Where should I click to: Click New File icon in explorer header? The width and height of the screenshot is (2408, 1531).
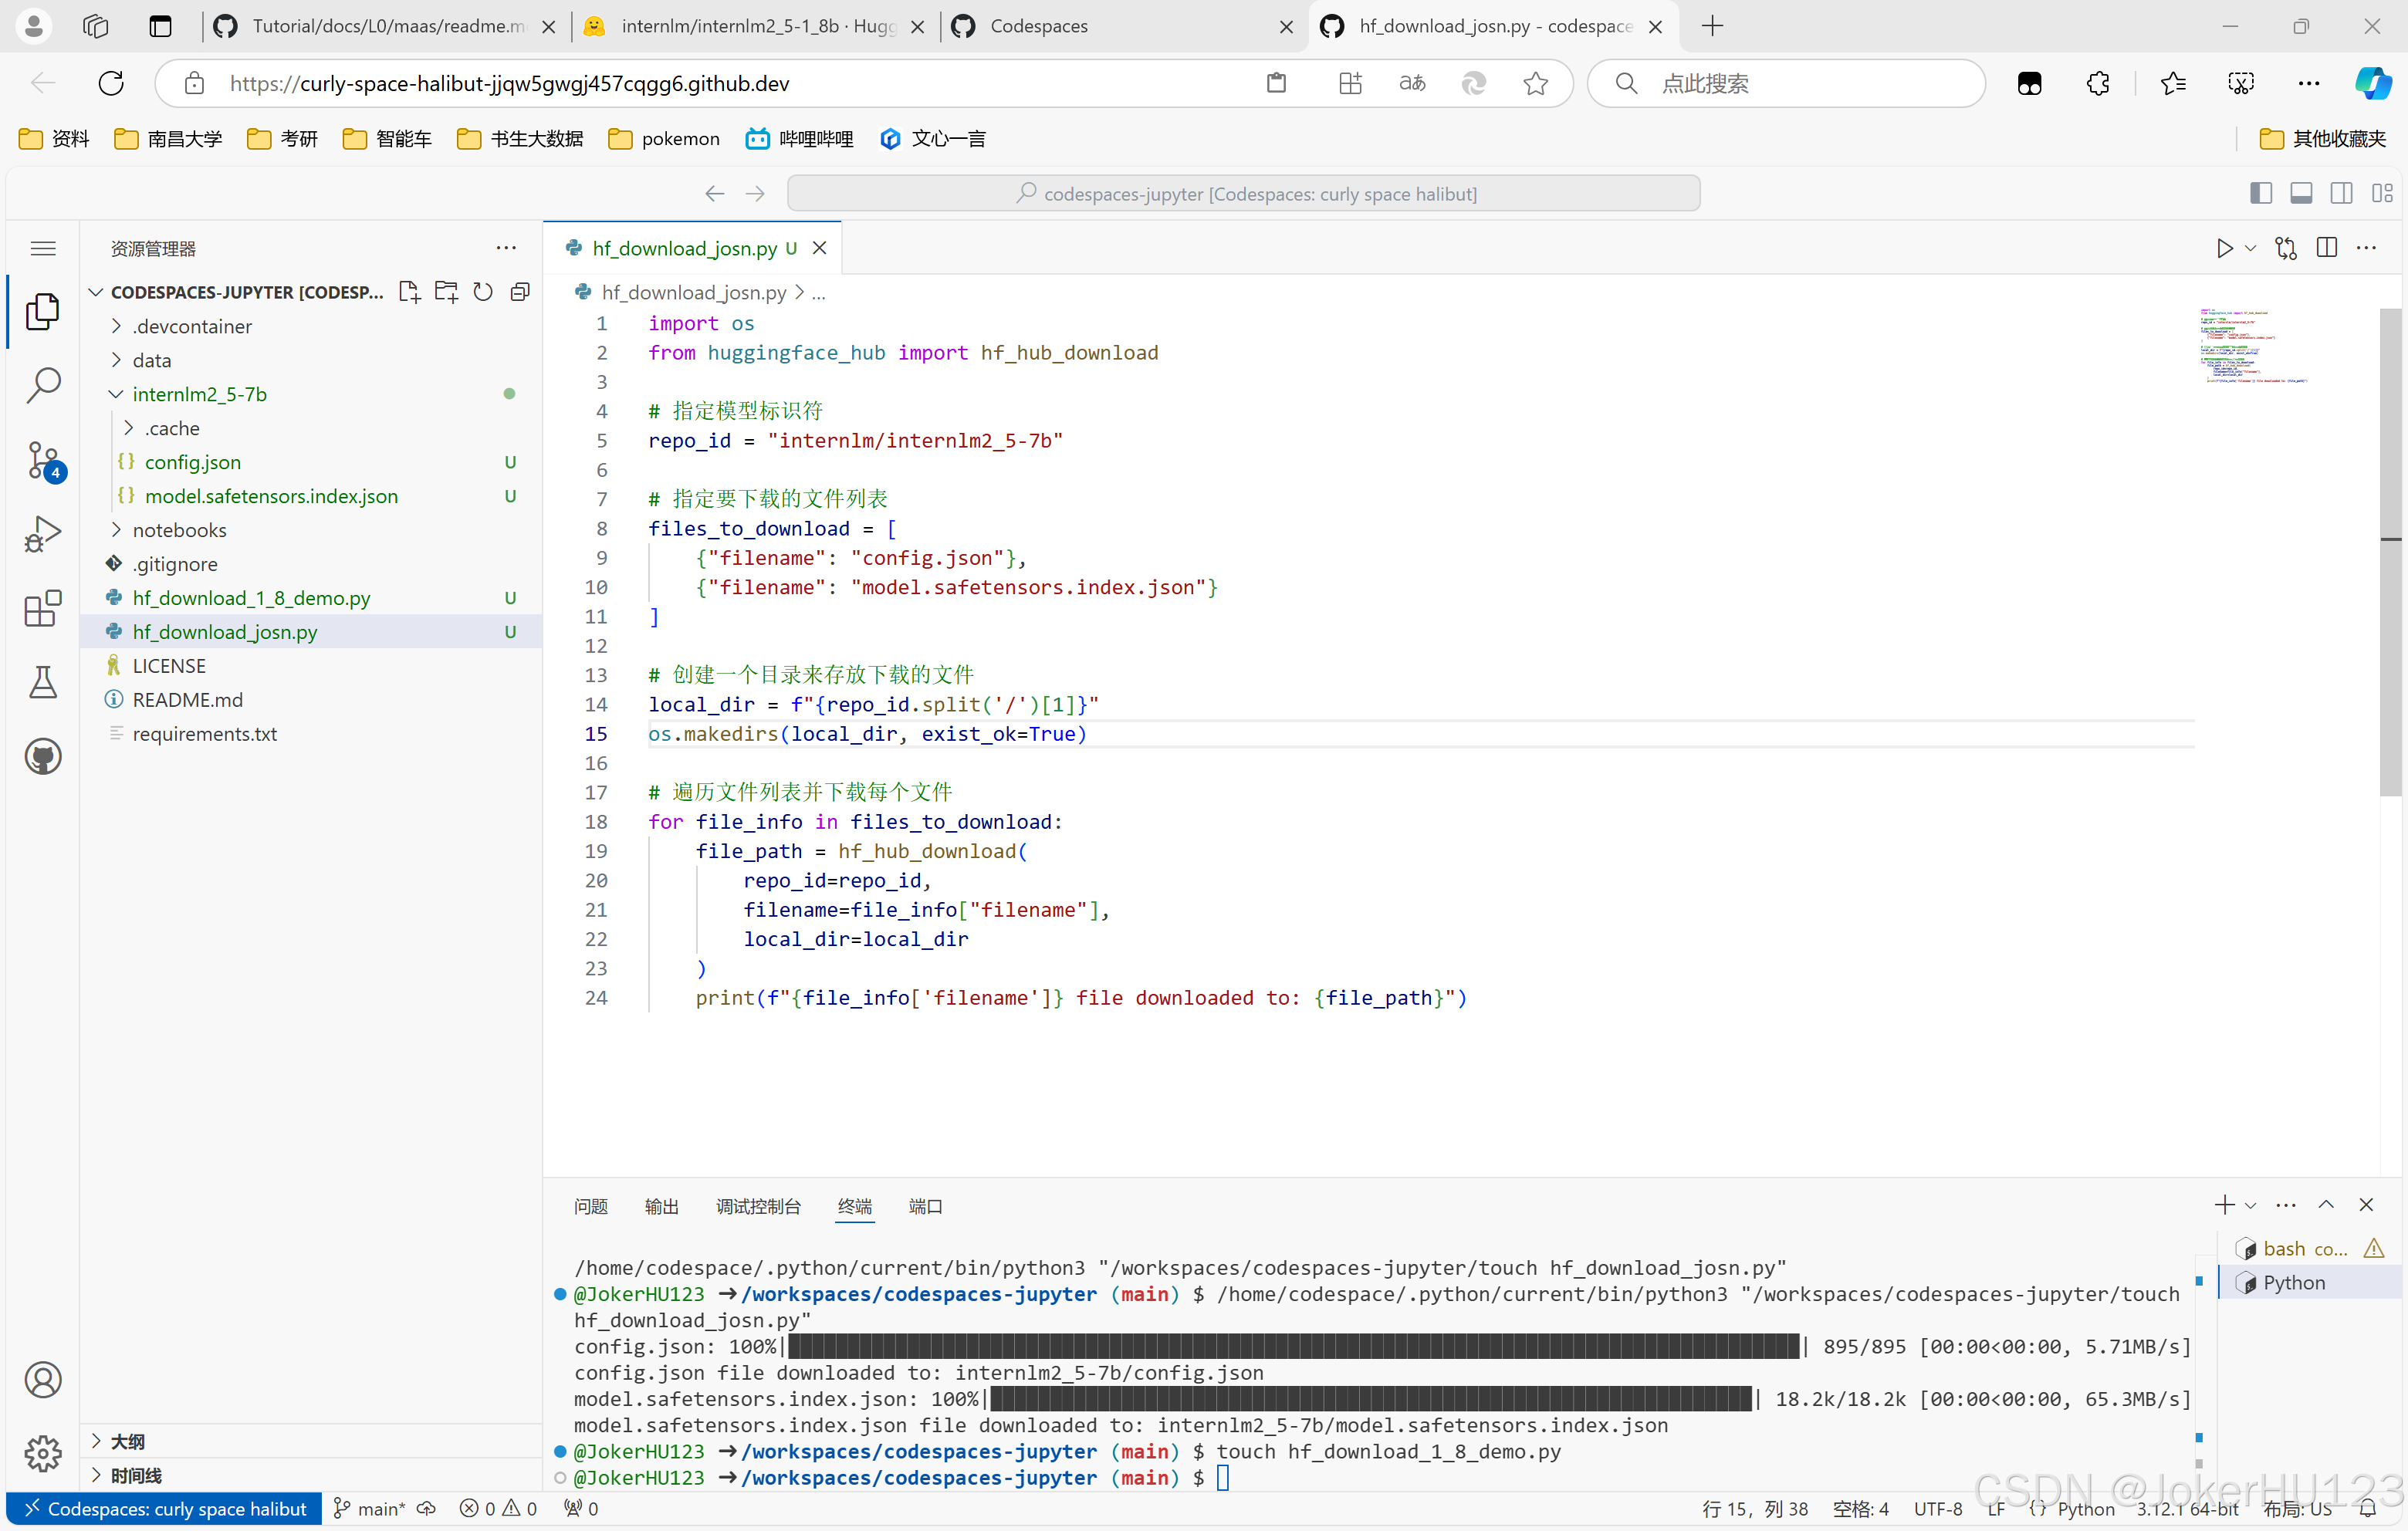click(x=409, y=291)
